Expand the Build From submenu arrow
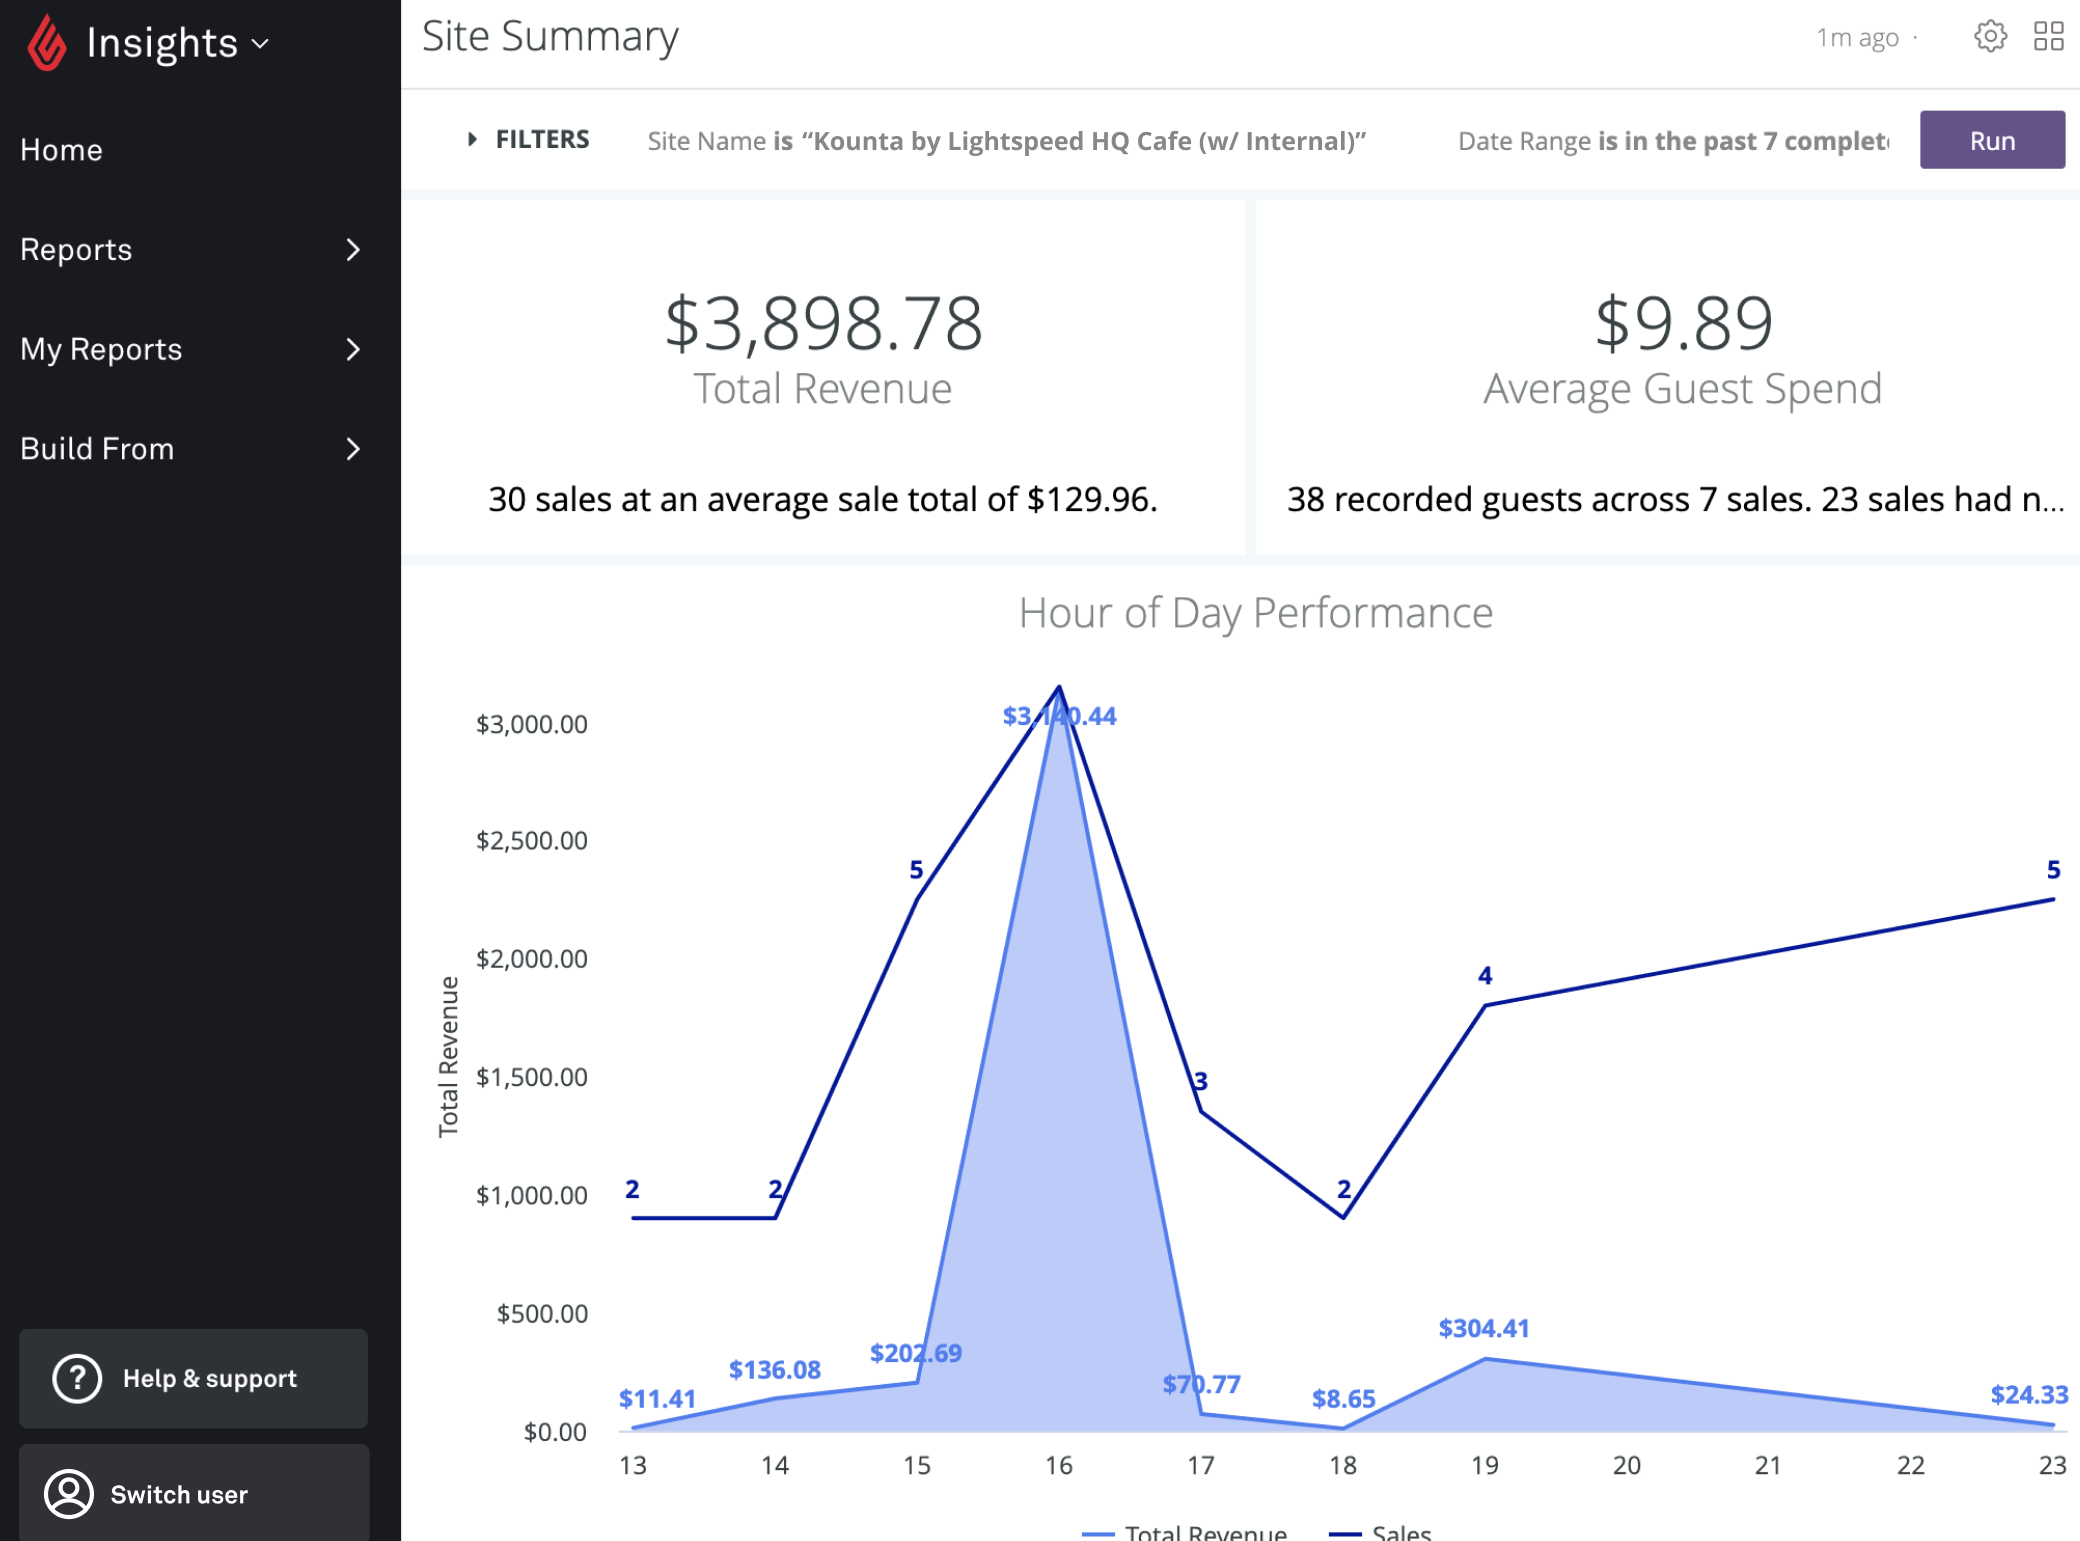Image resolution: width=2080 pixels, height=1541 pixels. 352,449
